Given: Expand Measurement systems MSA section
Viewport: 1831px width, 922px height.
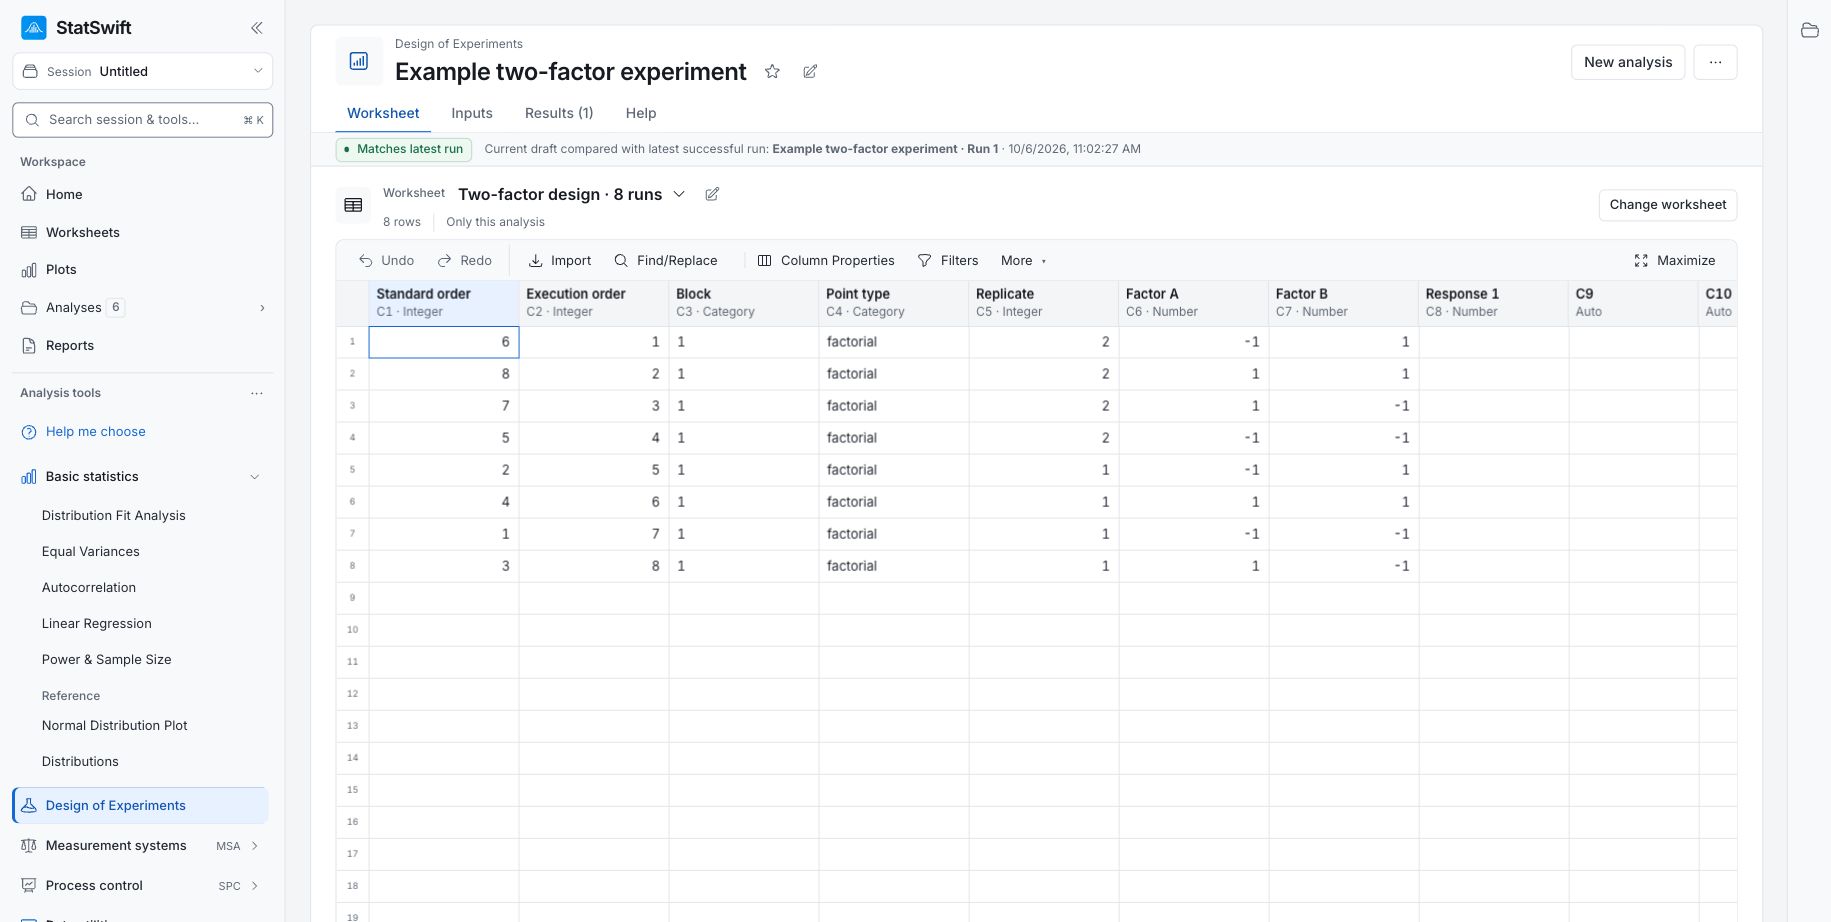Looking at the screenshot, I should click(255, 846).
